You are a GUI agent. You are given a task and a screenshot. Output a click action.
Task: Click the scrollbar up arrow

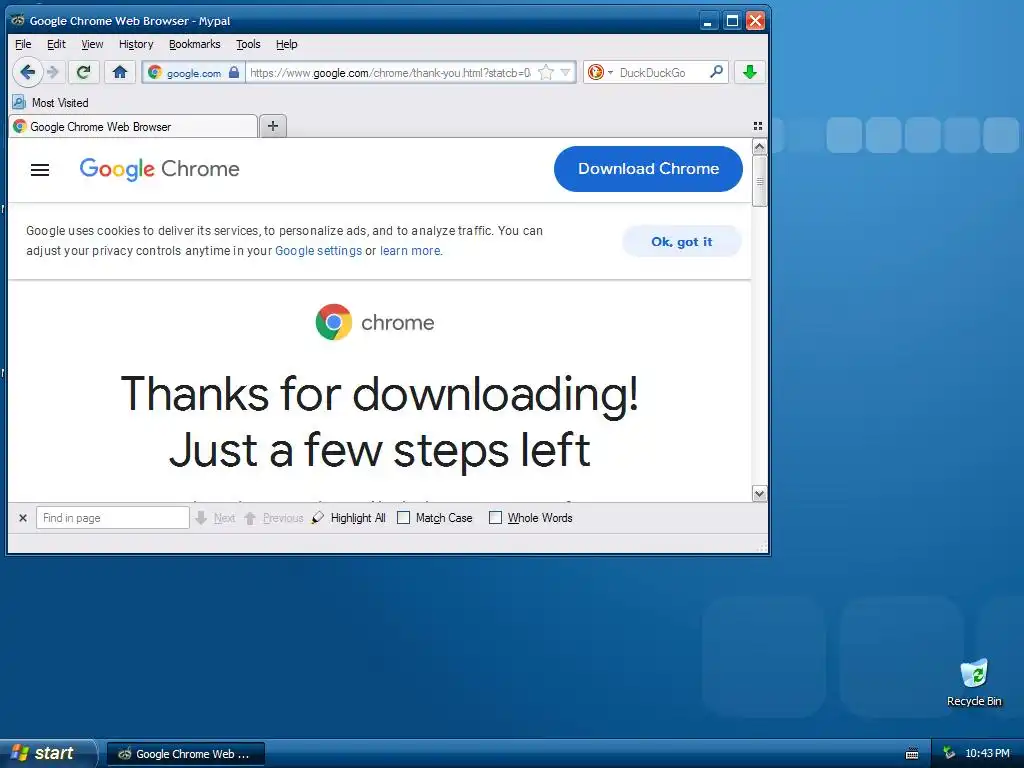(x=759, y=146)
